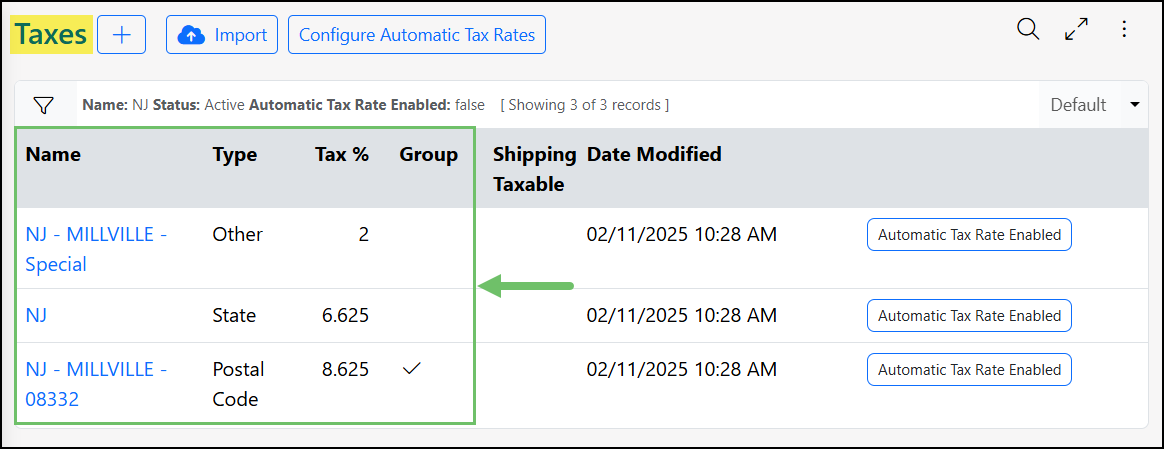The image size is (1164, 449).
Task: Expand the view with the fullscreen arrows icon
Action: [x=1076, y=30]
